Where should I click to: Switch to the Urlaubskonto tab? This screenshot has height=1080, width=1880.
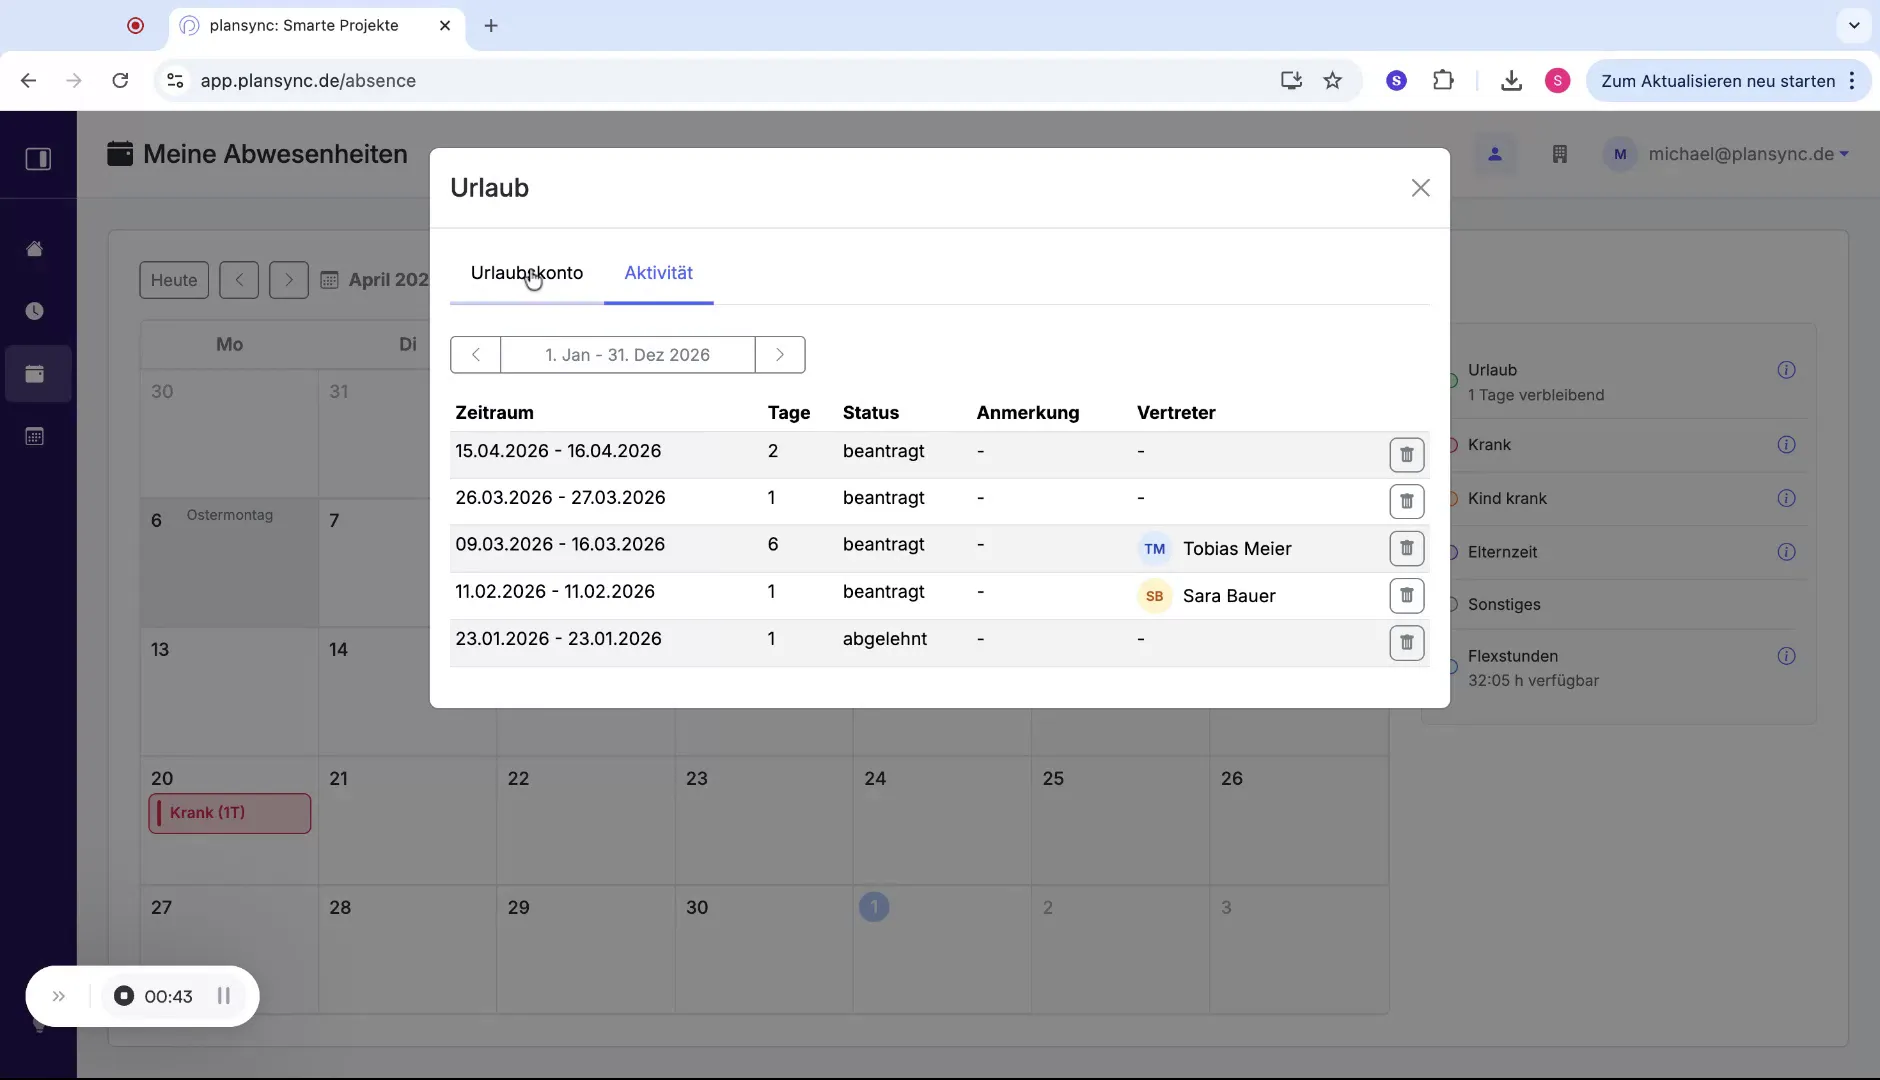[x=527, y=272]
